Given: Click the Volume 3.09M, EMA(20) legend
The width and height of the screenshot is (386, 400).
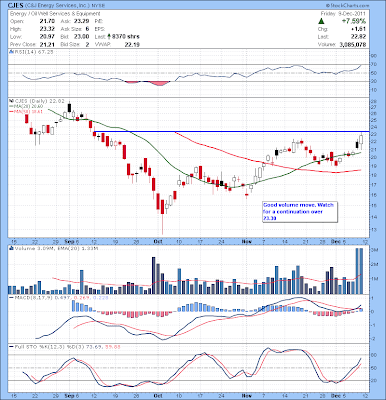Looking at the screenshot, I should tap(56, 248).
